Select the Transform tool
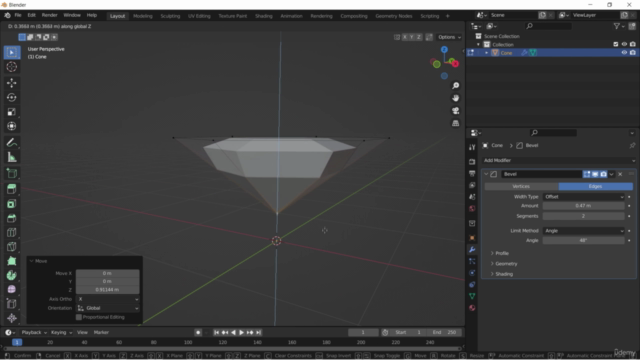 click(11, 126)
